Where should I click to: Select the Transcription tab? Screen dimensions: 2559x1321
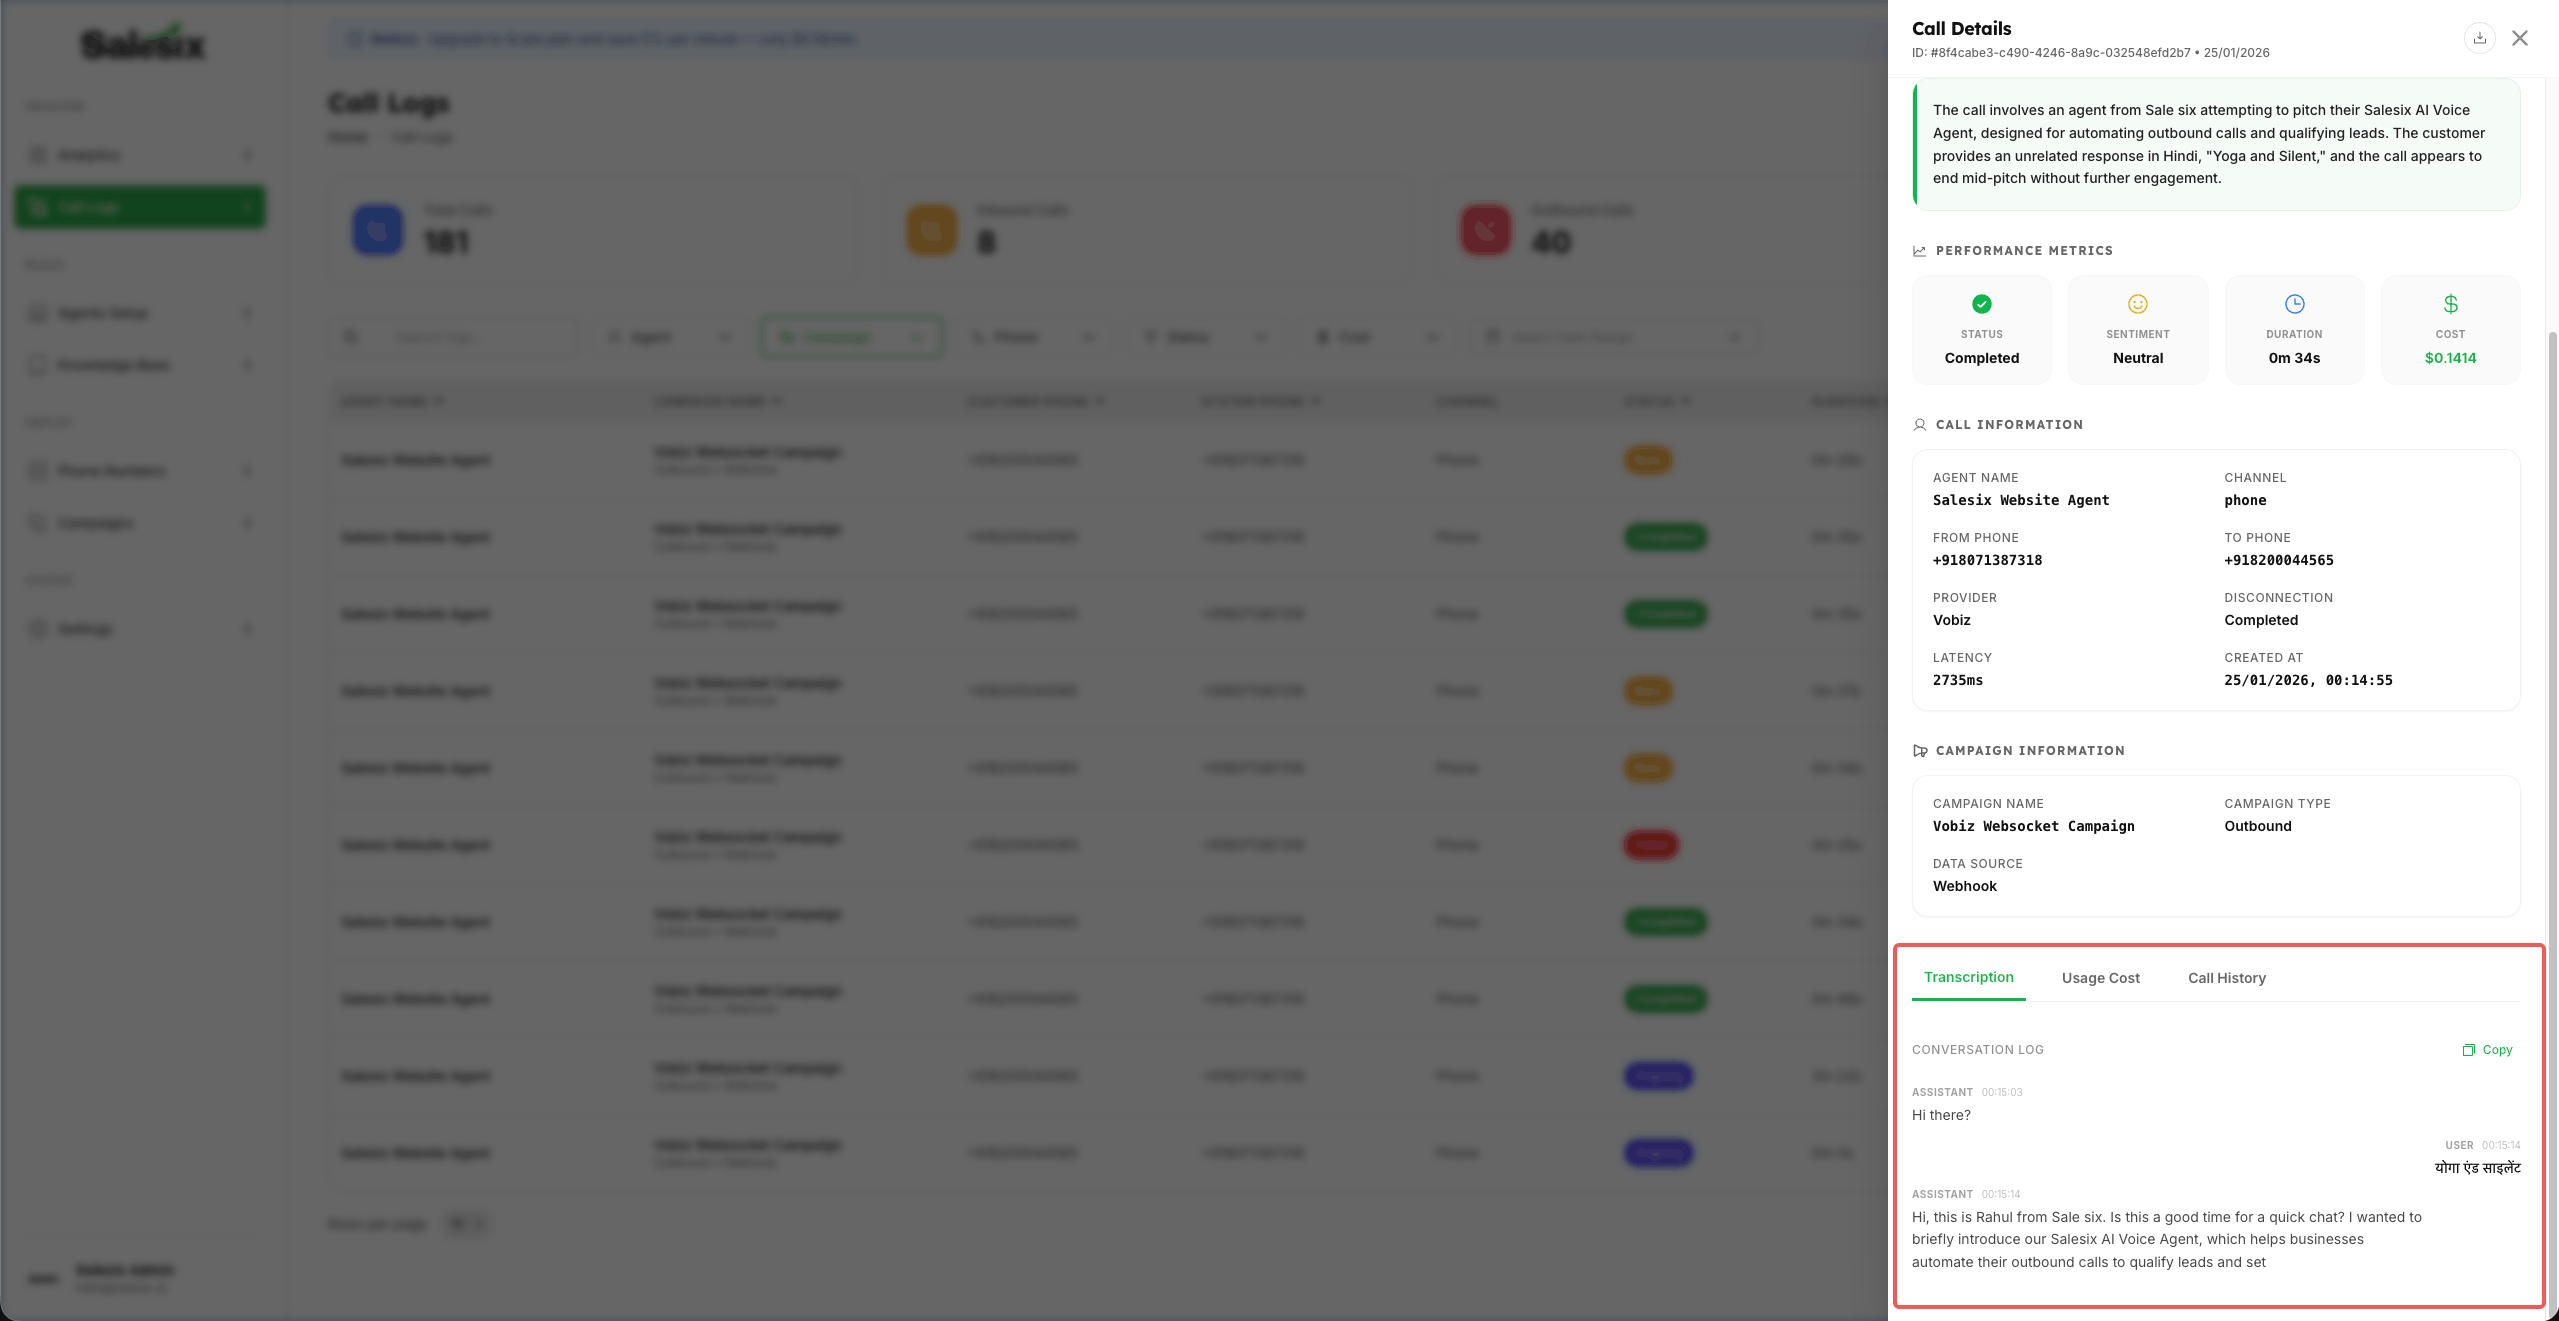click(x=1968, y=977)
